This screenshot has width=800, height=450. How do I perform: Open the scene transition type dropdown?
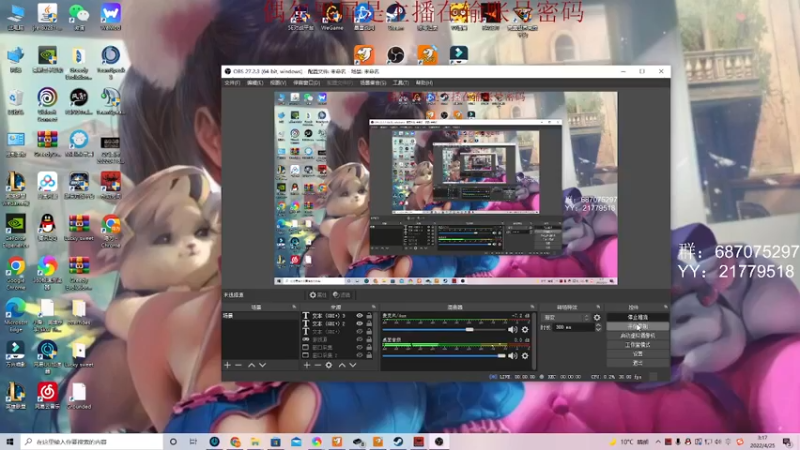coord(566,317)
